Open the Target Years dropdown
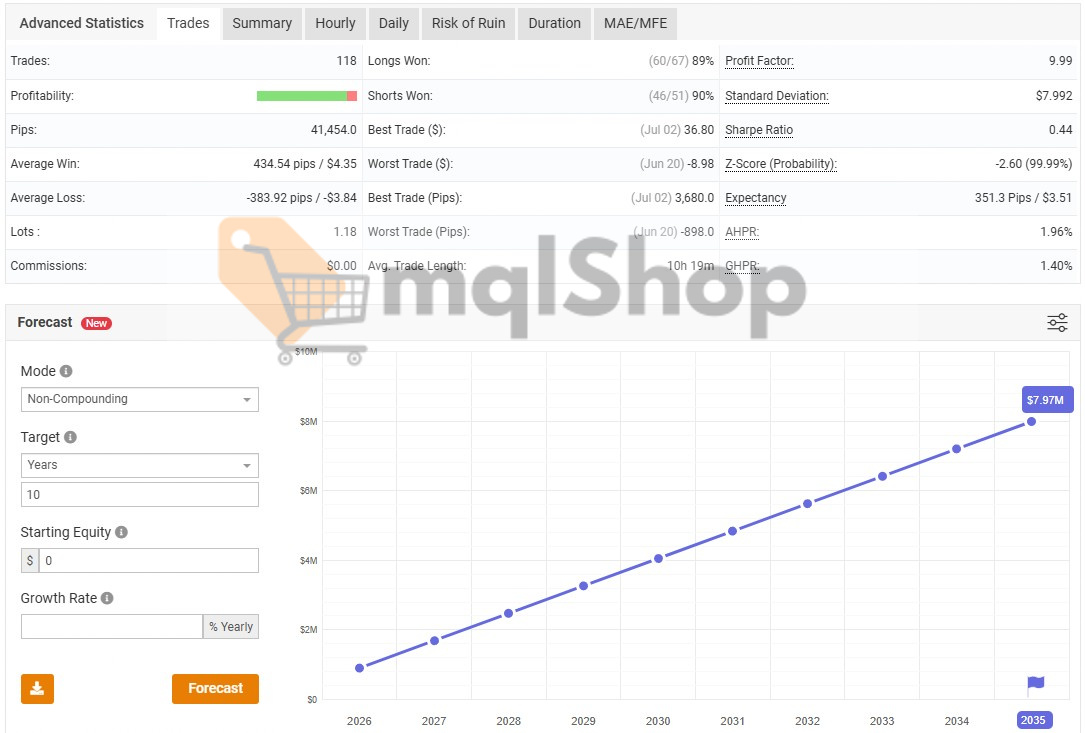This screenshot has width=1085, height=733. (139, 465)
